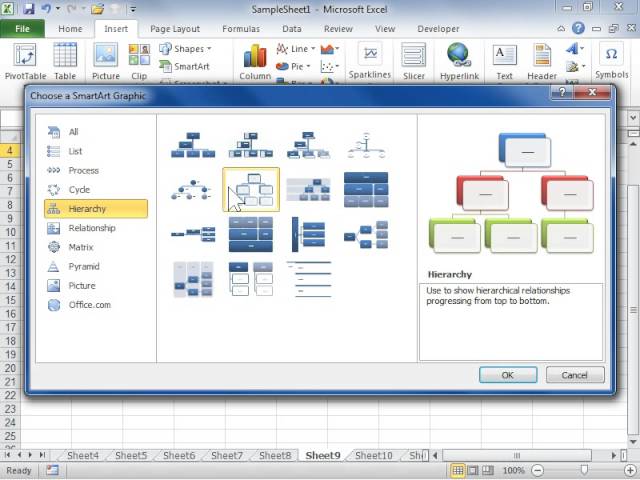
Task: Click the zoom slider handle
Action: coord(584,470)
